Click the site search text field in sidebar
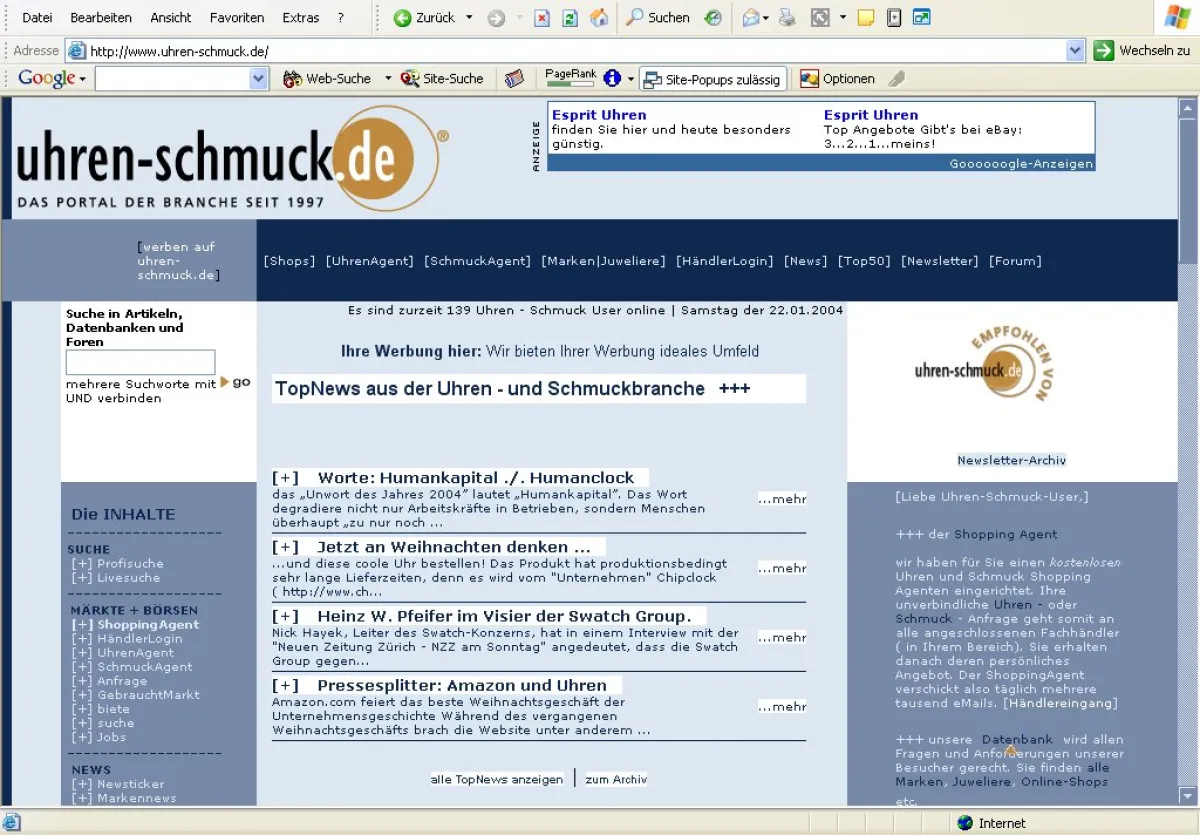 [x=140, y=362]
